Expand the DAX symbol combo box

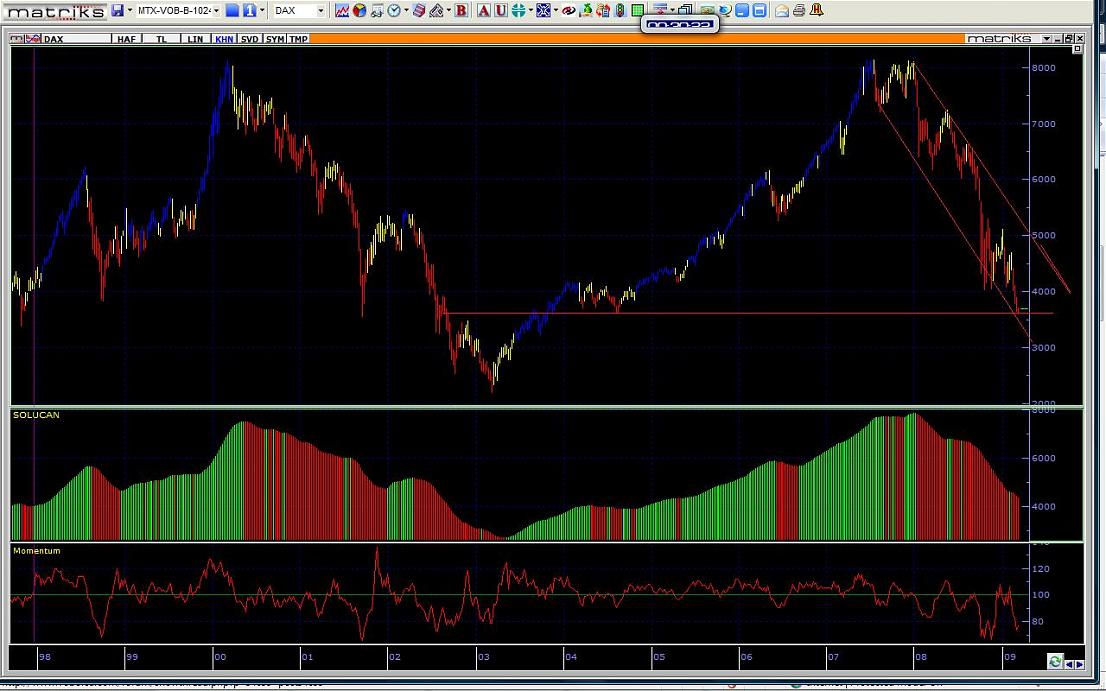coord(320,10)
